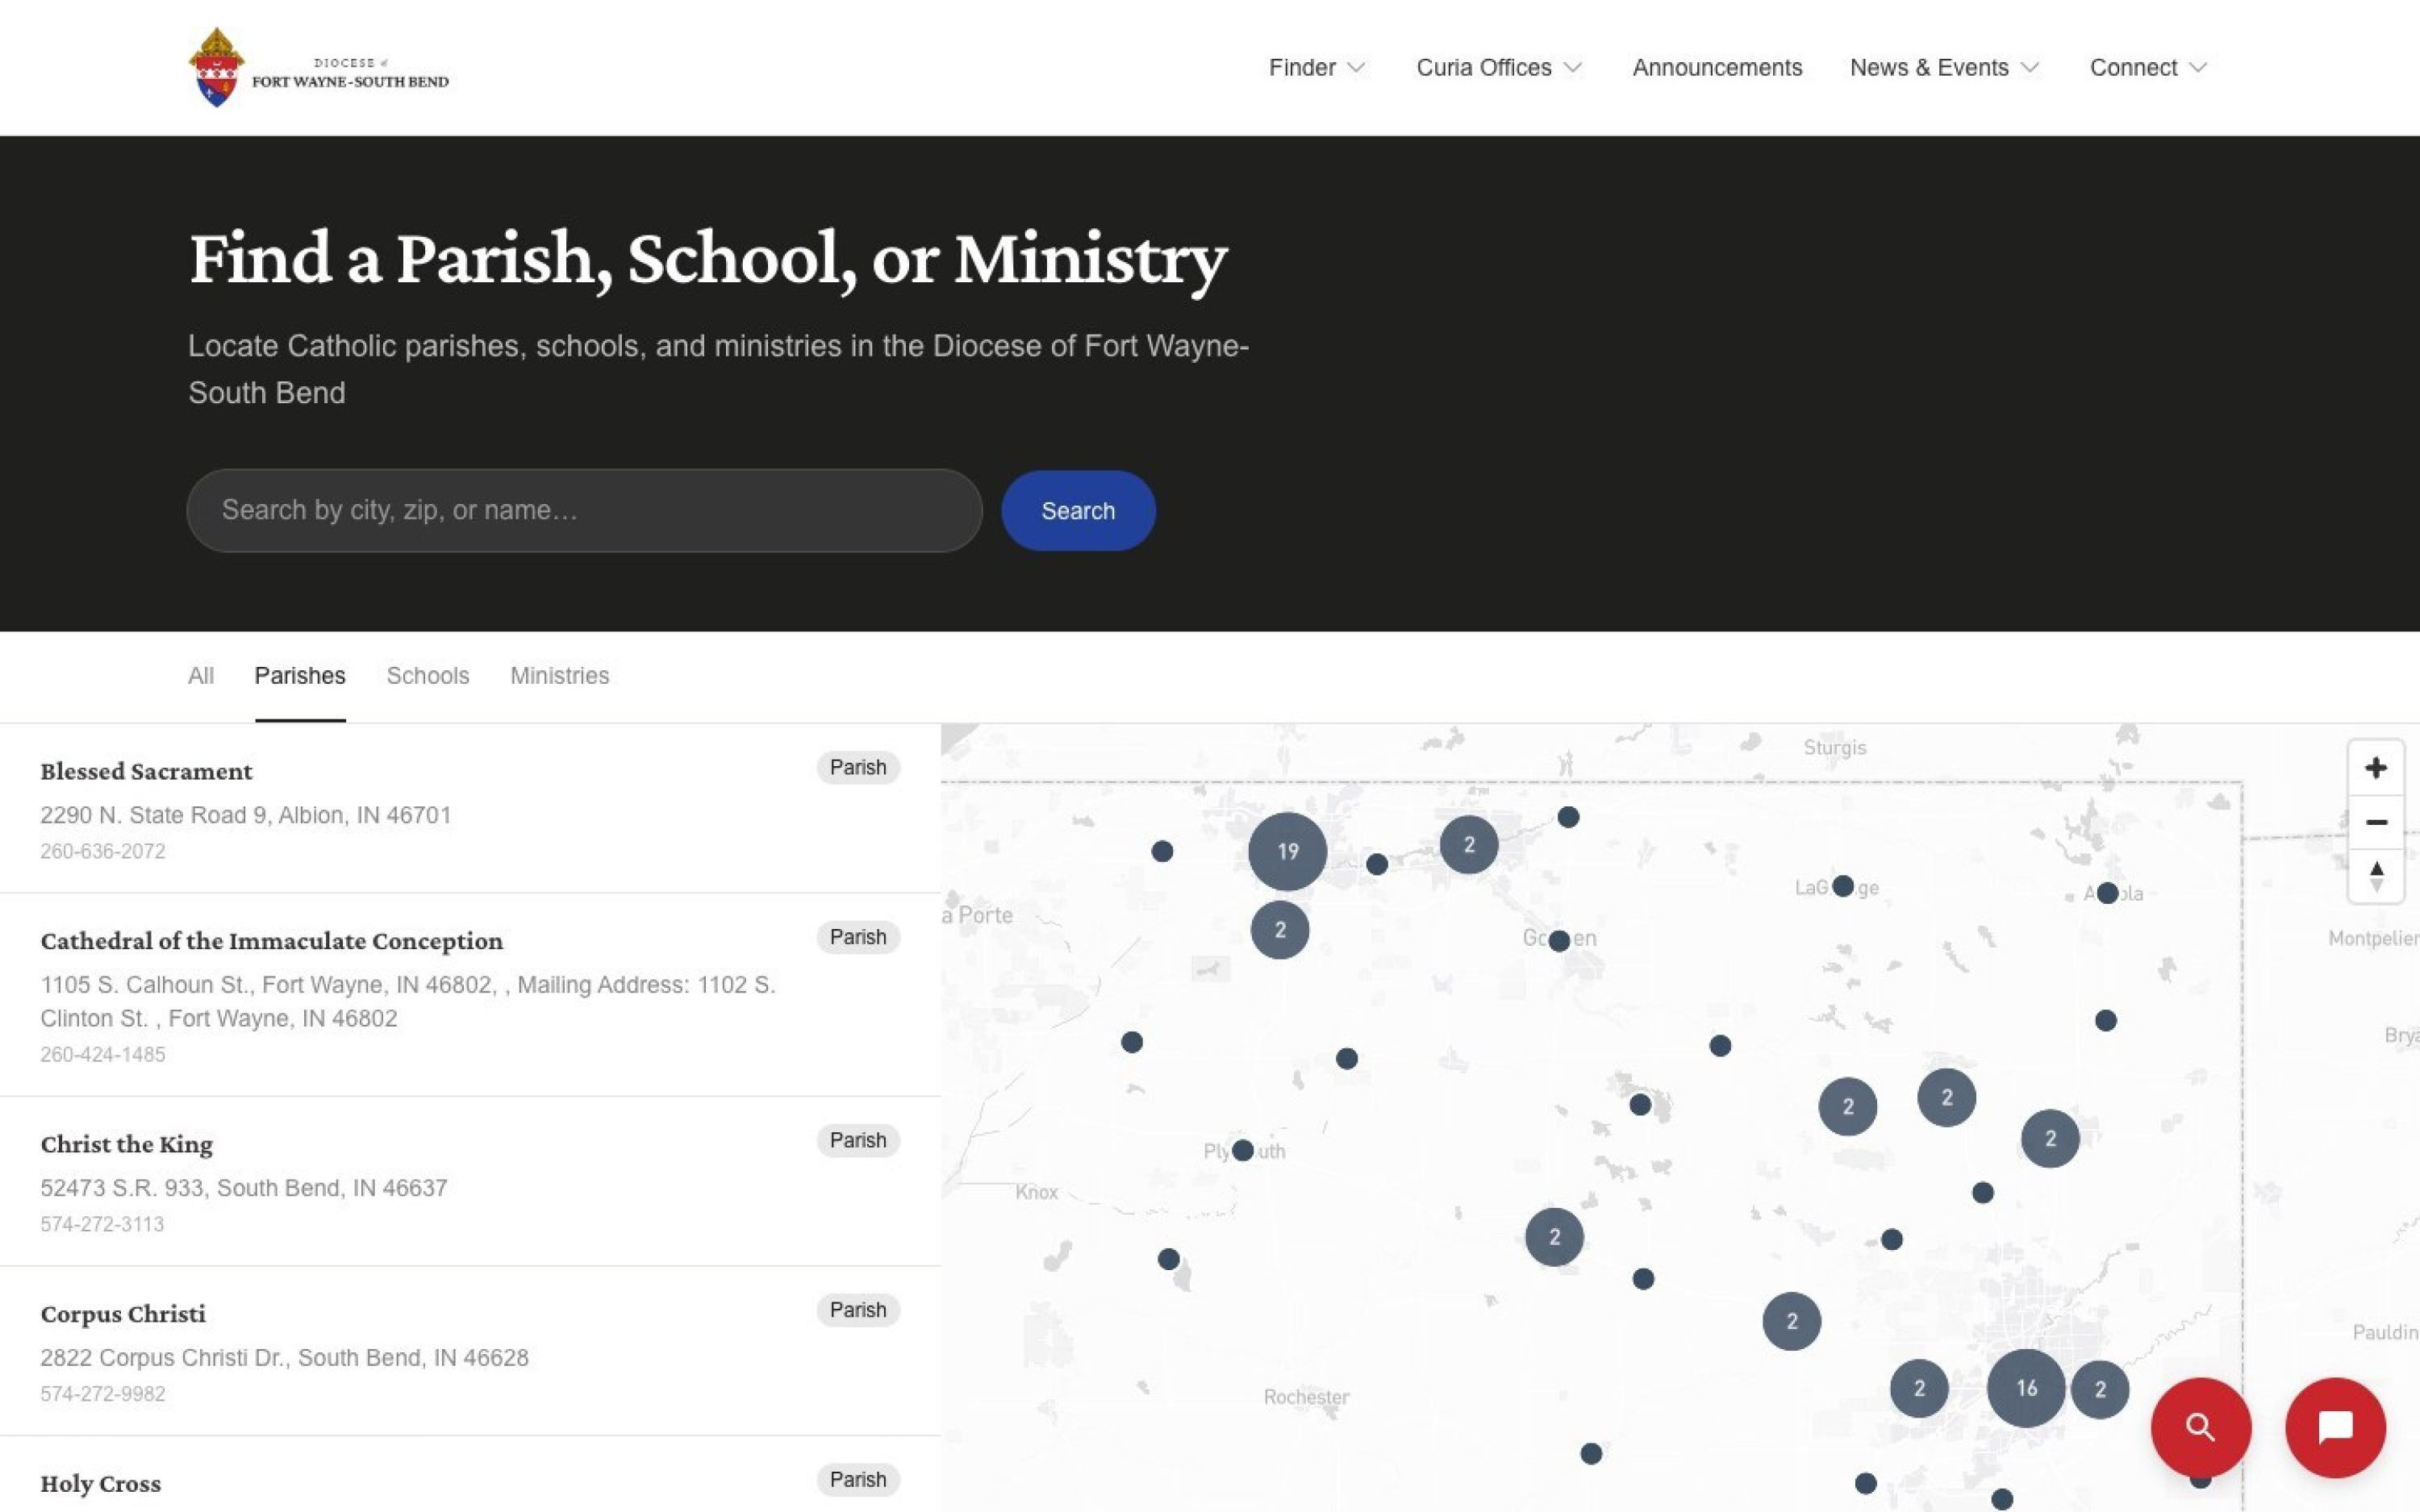Click phone number 260-424-1485
The image size is (2420, 1512).
coord(103,1054)
